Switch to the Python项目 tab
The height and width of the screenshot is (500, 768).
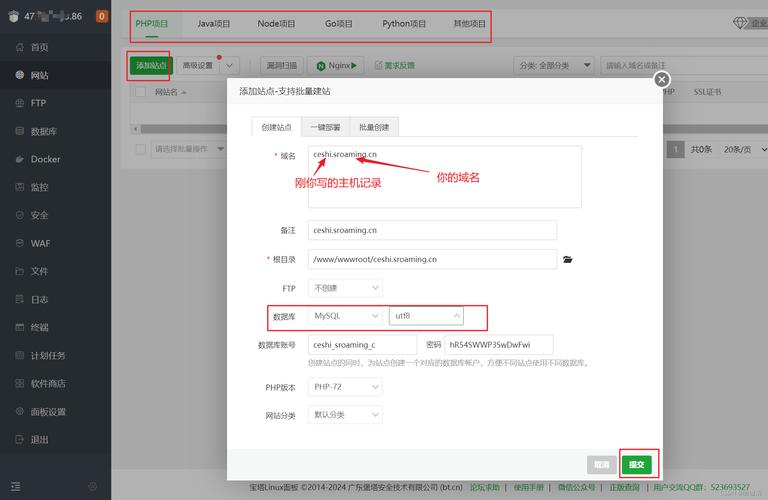pyautogui.click(x=404, y=24)
